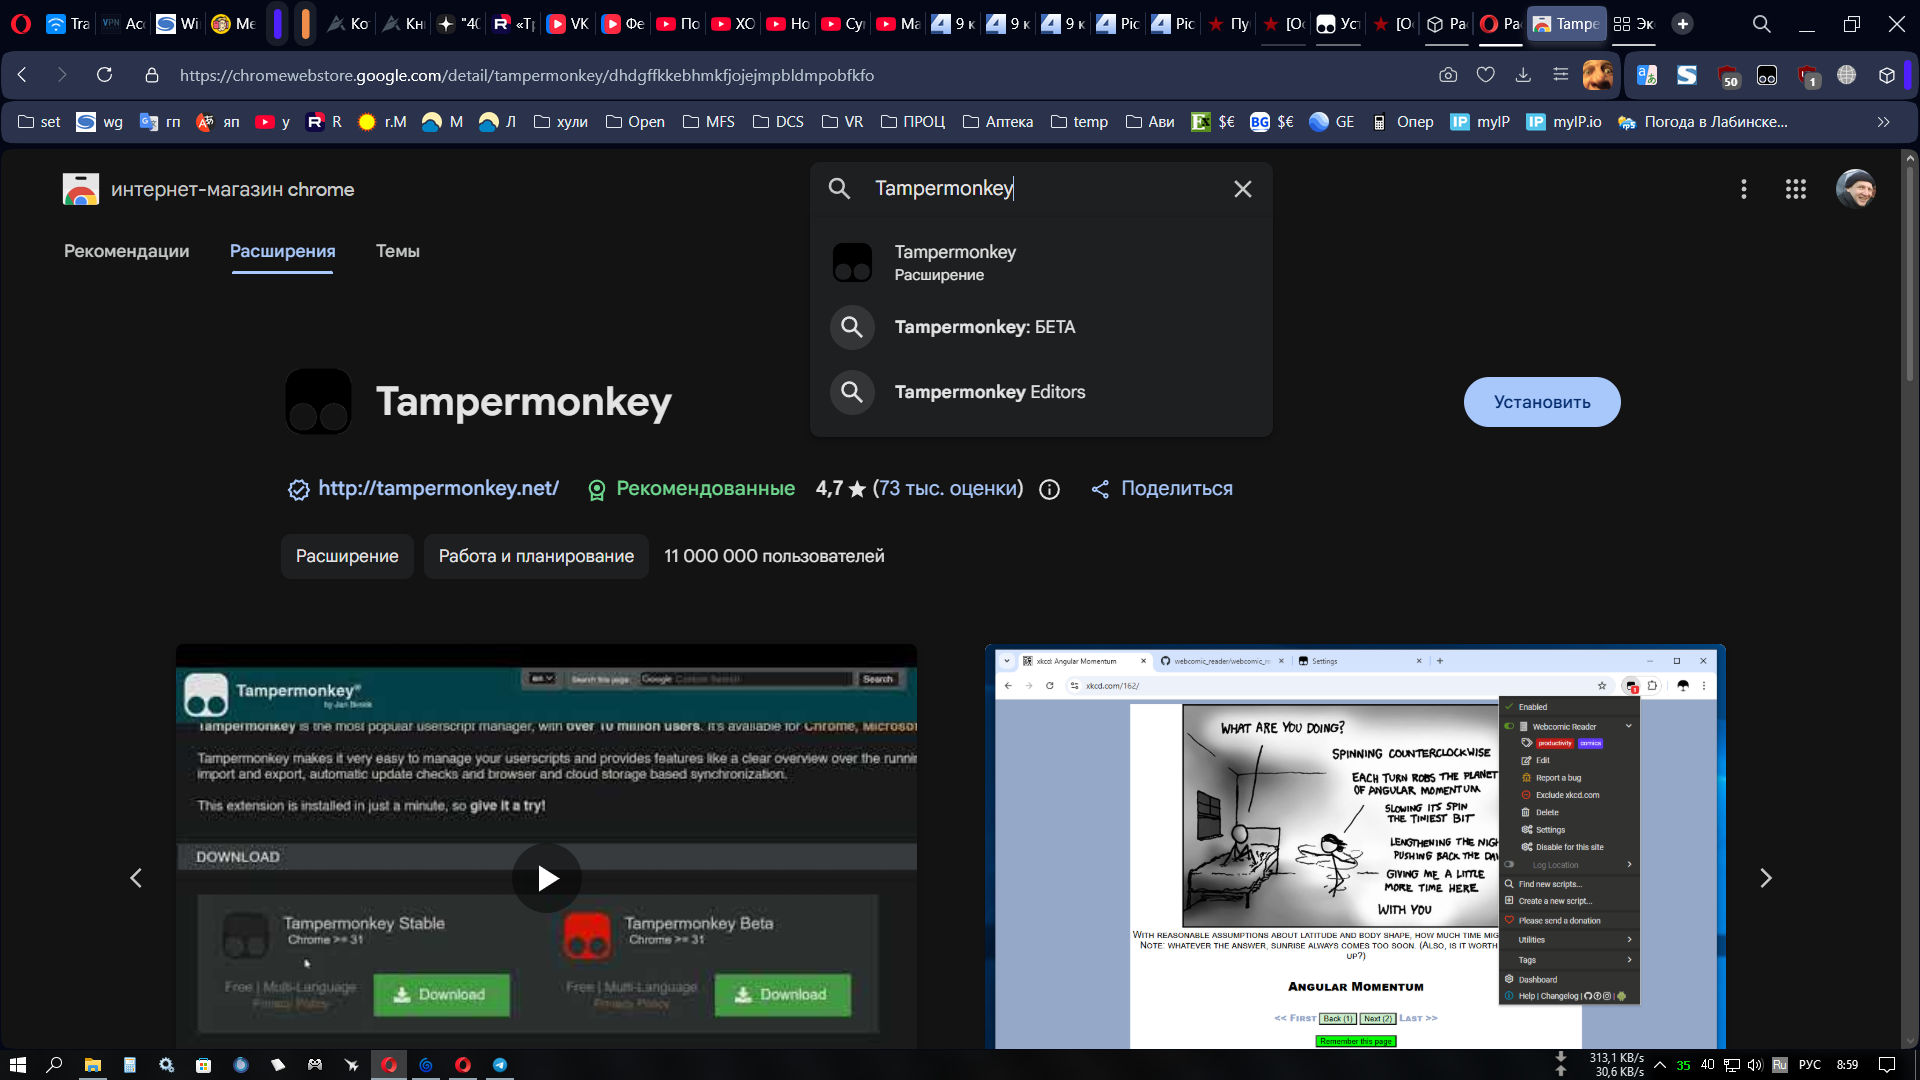Open Telegram from the taskbar
This screenshot has height=1080, width=1920.
coord(500,1065)
